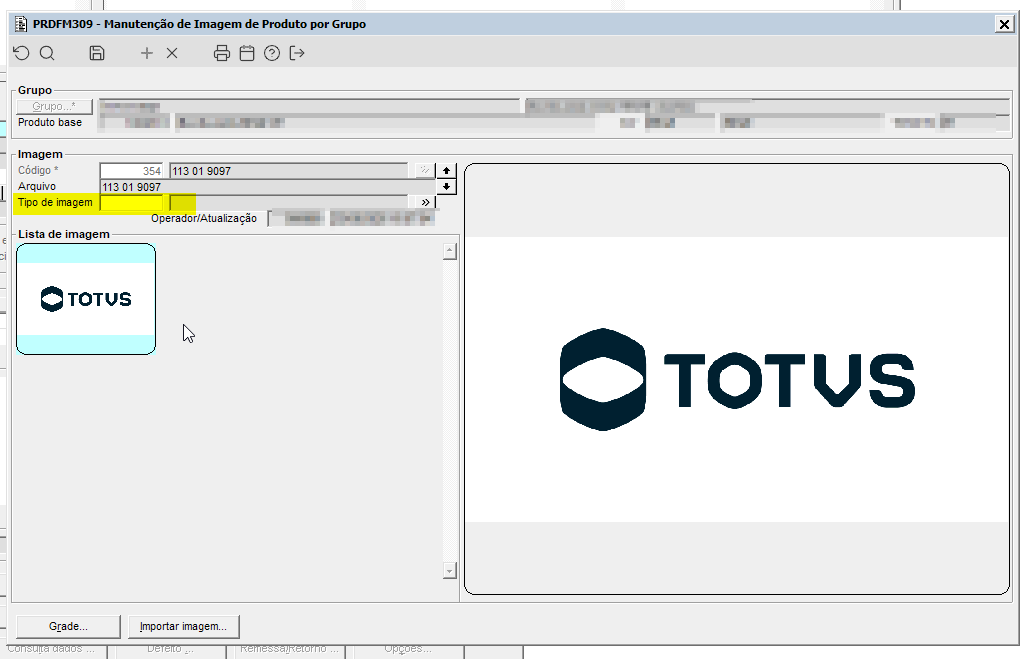This screenshot has width=1036, height=659.
Task: Add a new record with plus icon
Action: pyautogui.click(x=147, y=54)
